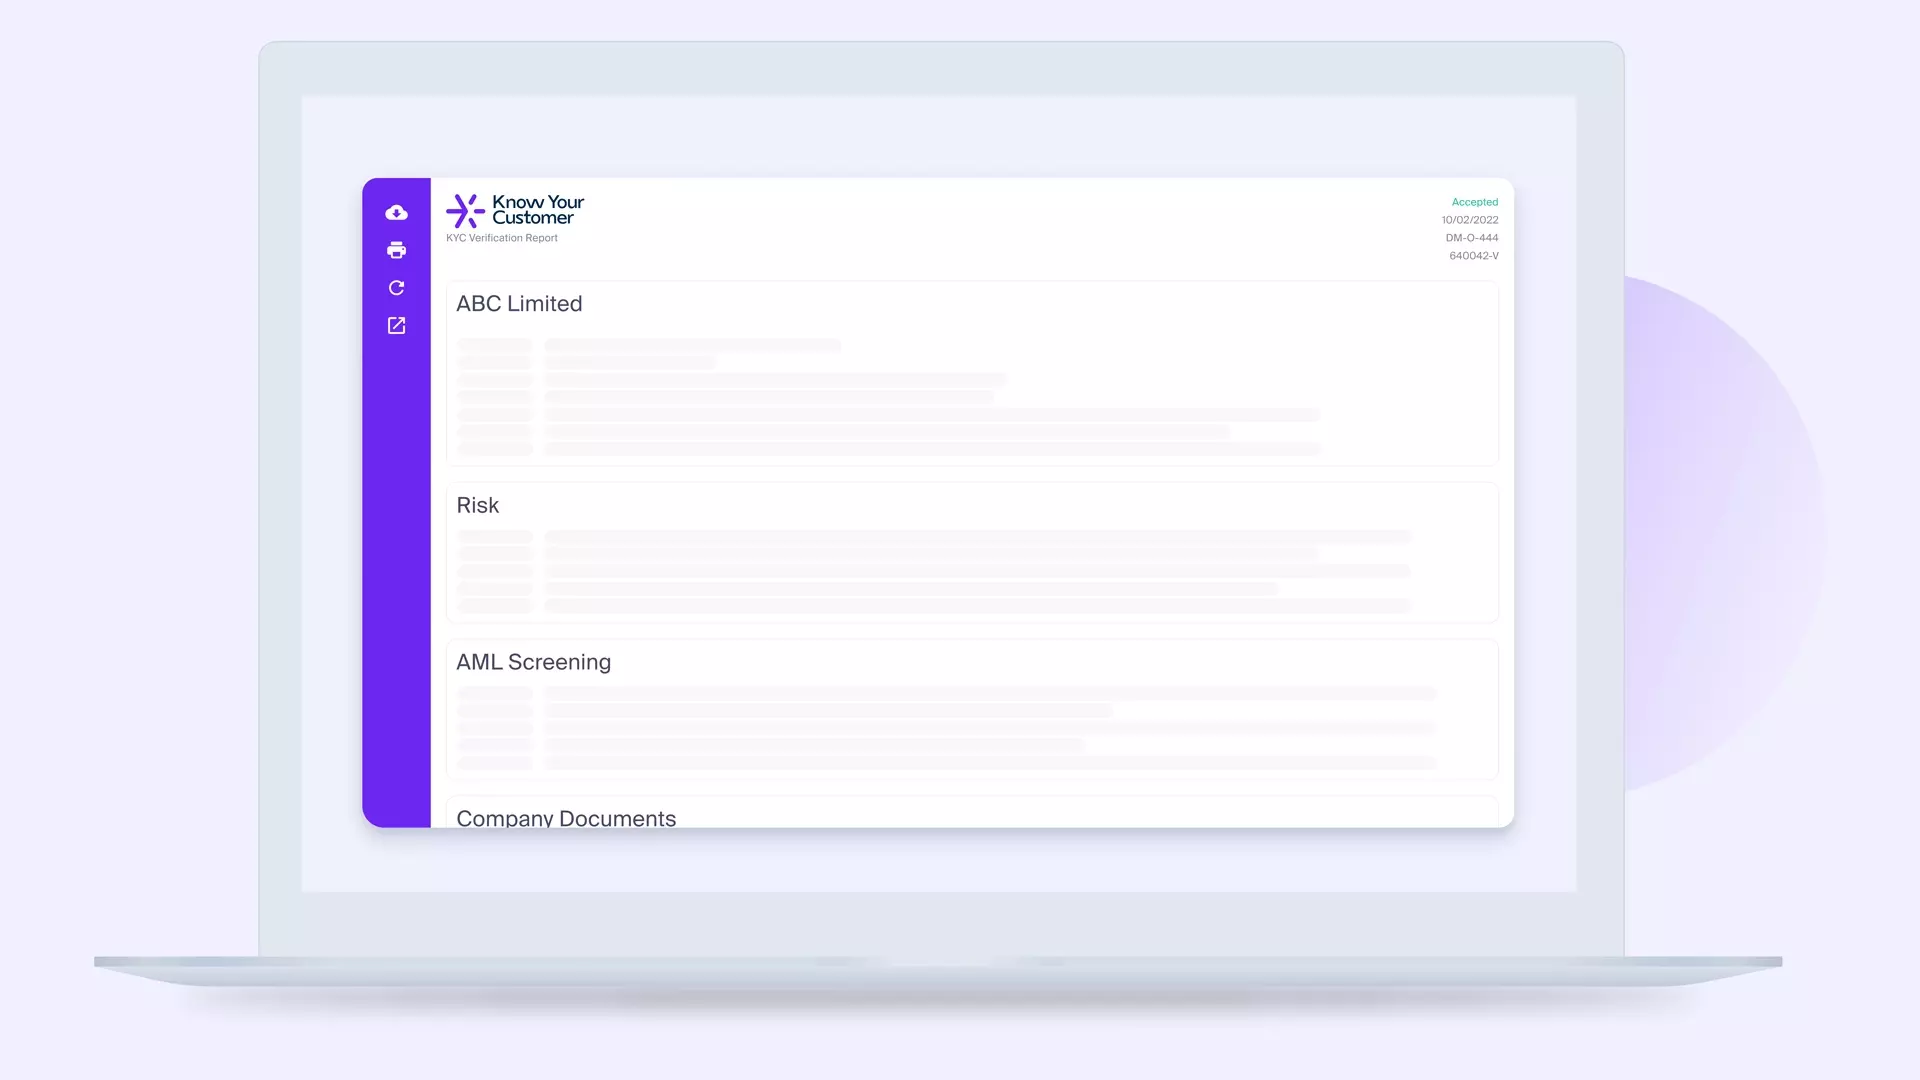Click the date 10/02/2022
The width and height of the screenshot is (1920, 1080).
click(1469, 220)
